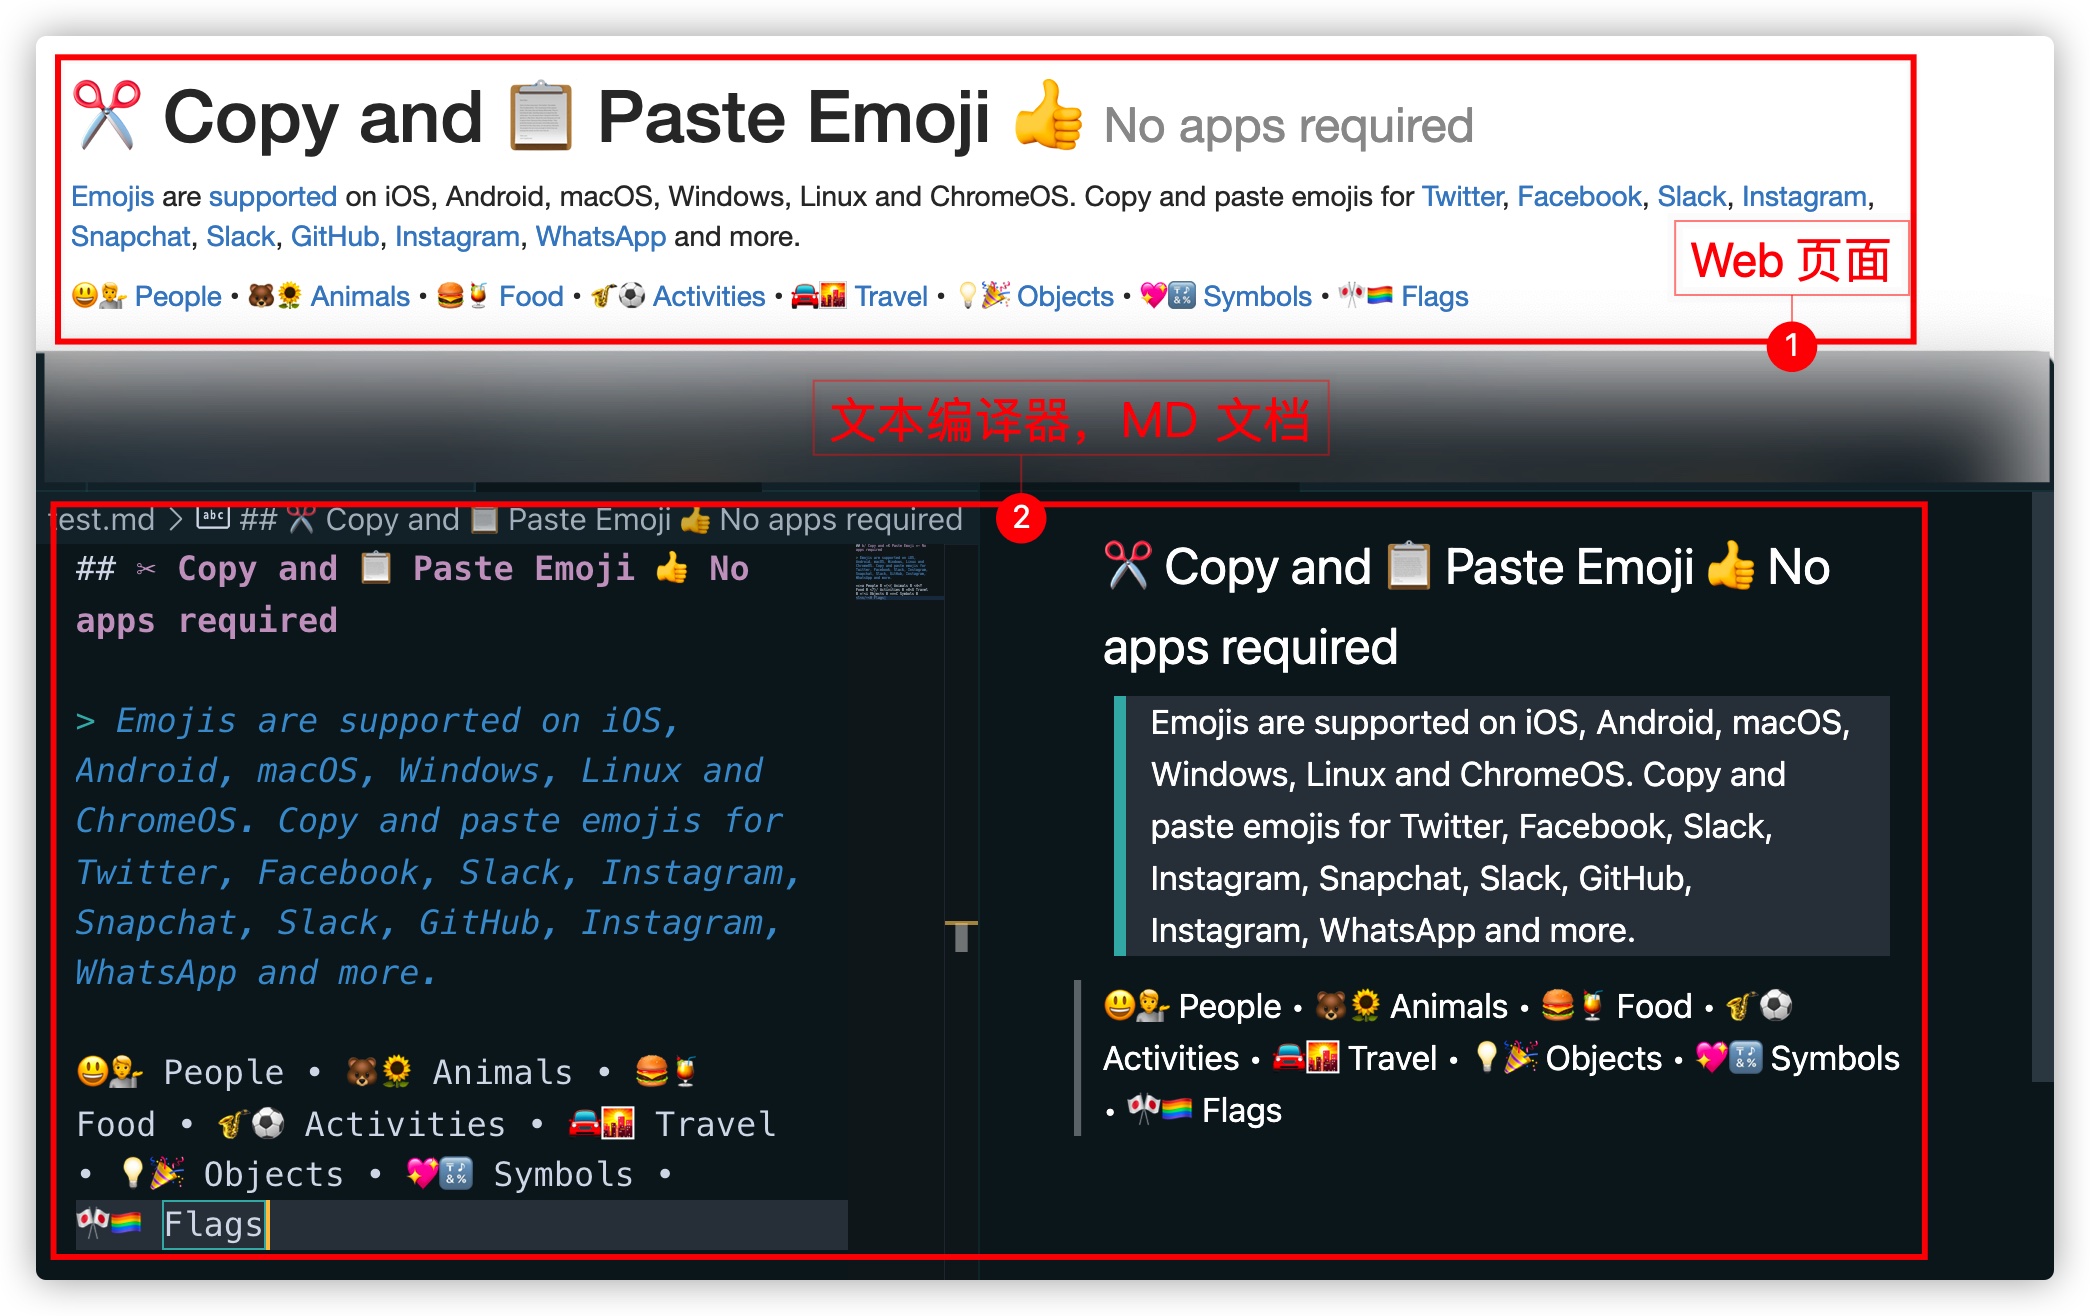Click the clipboard emoji in preview heading
This screenshot has width=2090, height=1316.
tap(1408, 566)
